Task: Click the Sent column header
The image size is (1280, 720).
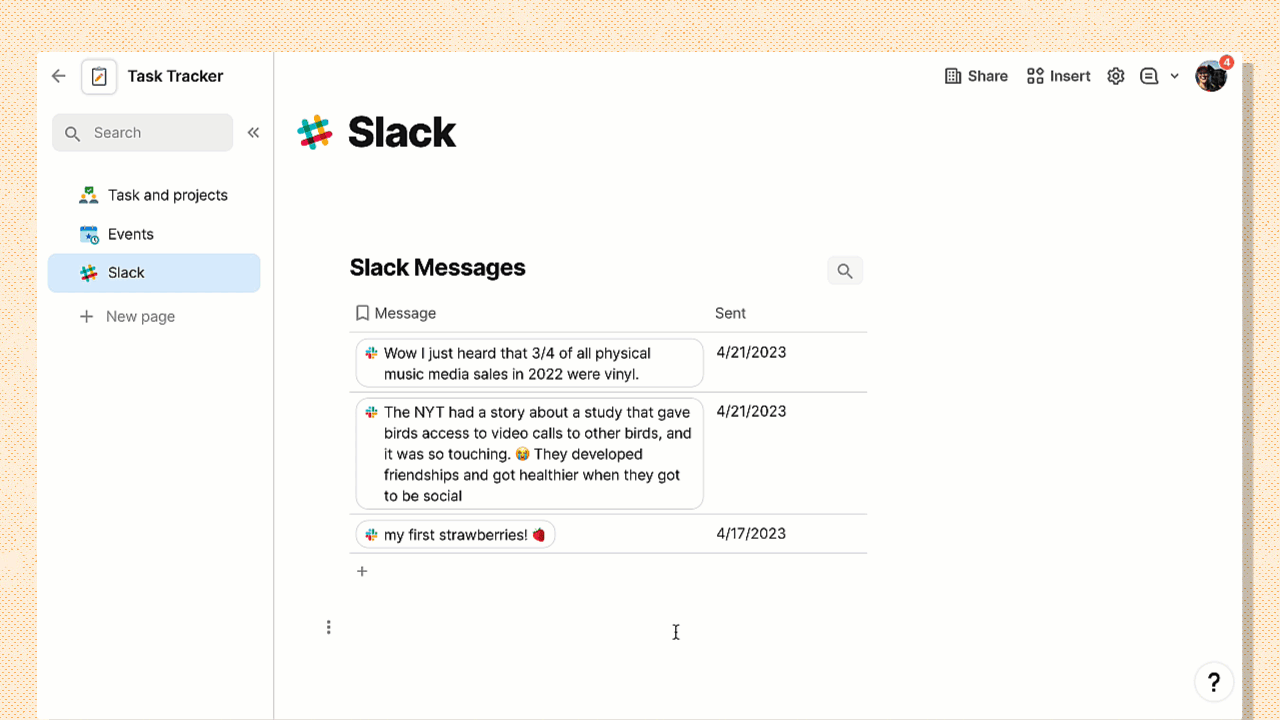Action: point(730,312)
